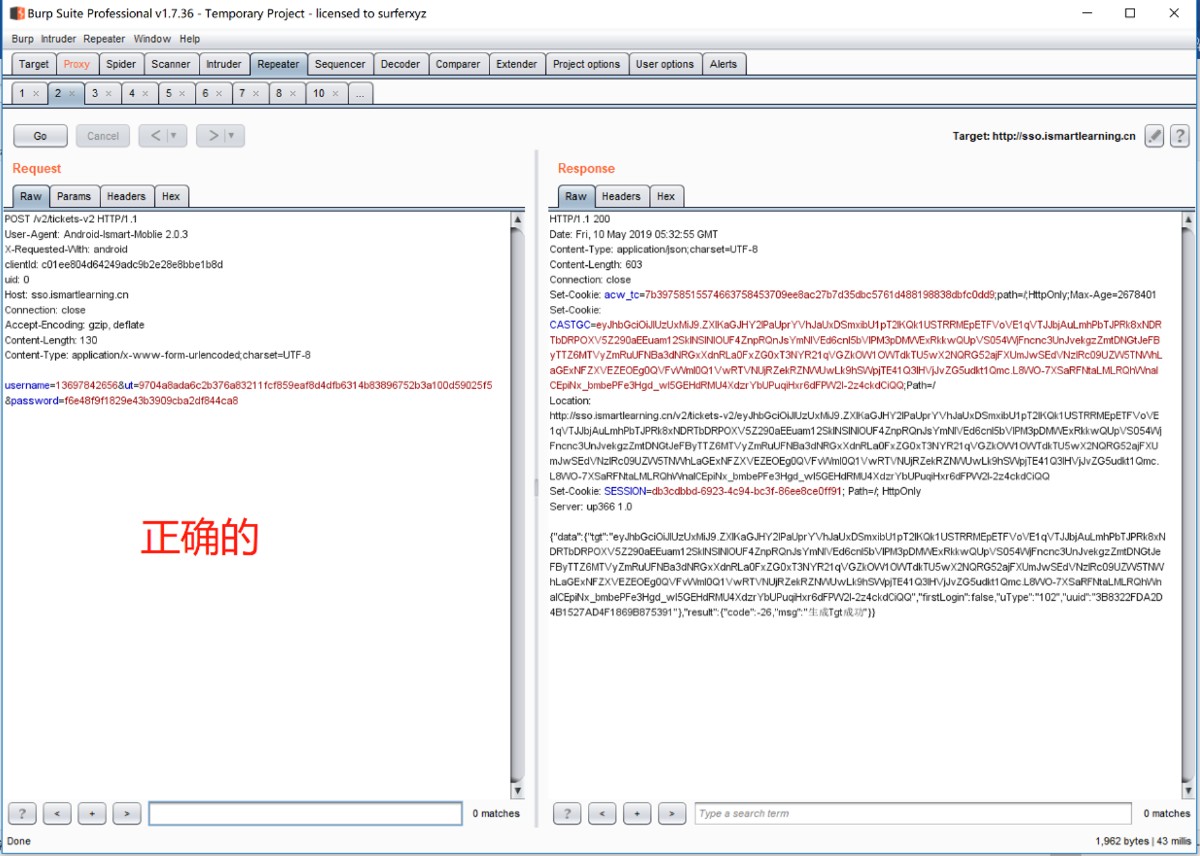Open Repeater help question mark icon
Viewport: 1200px width, 856px height.
coord(1179,136)
